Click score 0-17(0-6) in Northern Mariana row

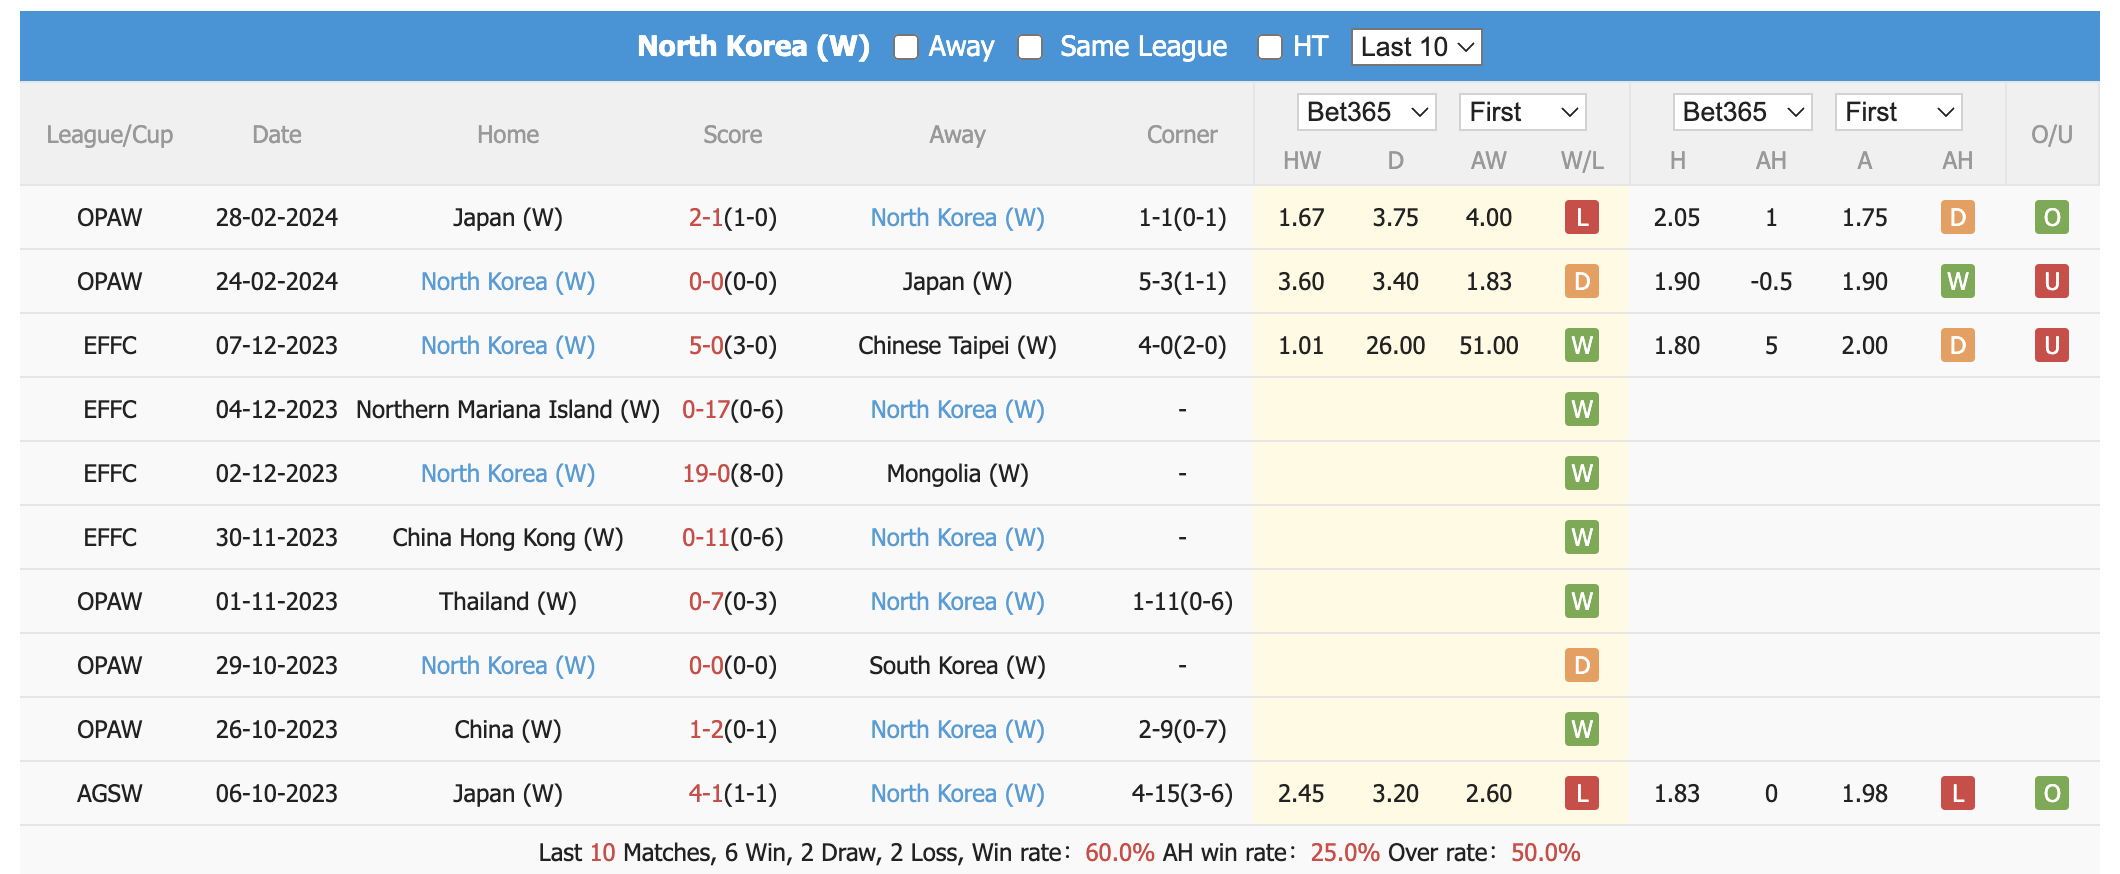pos(733,409)
